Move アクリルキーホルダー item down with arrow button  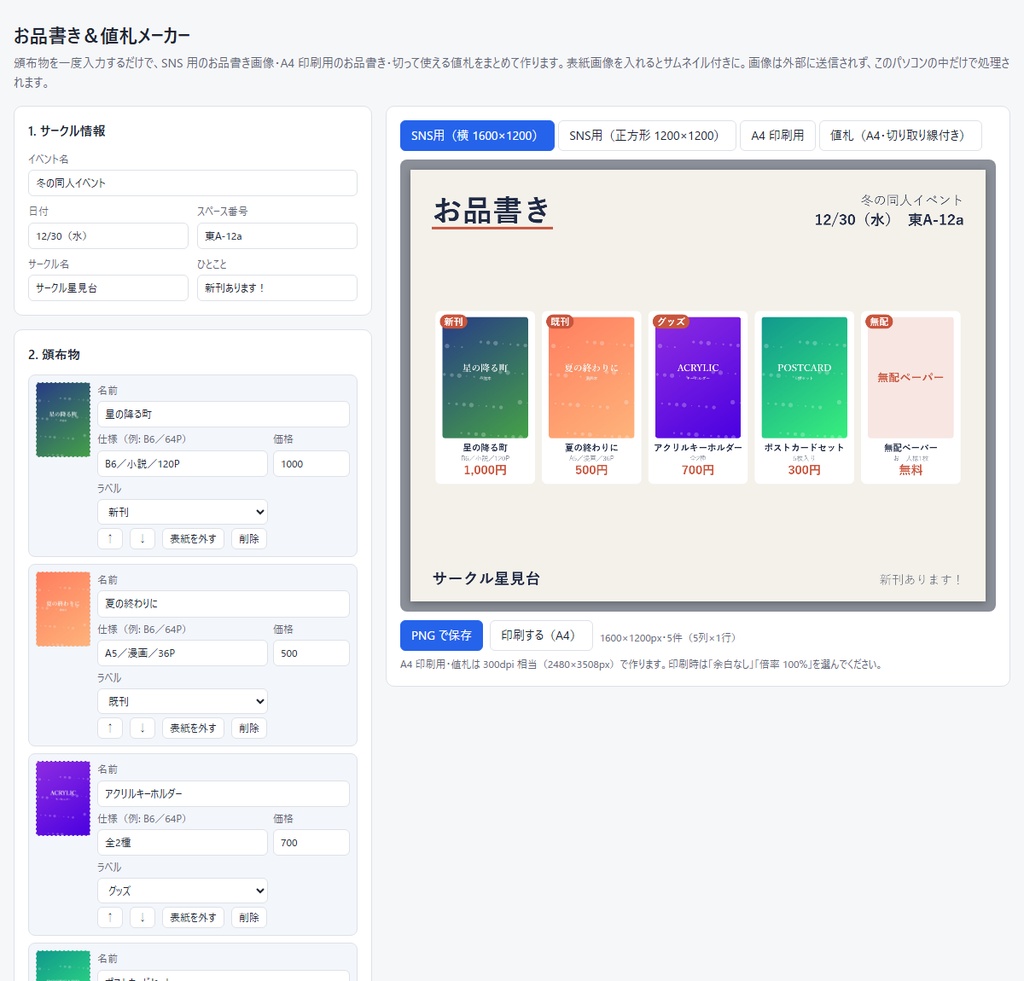[142, 918]
